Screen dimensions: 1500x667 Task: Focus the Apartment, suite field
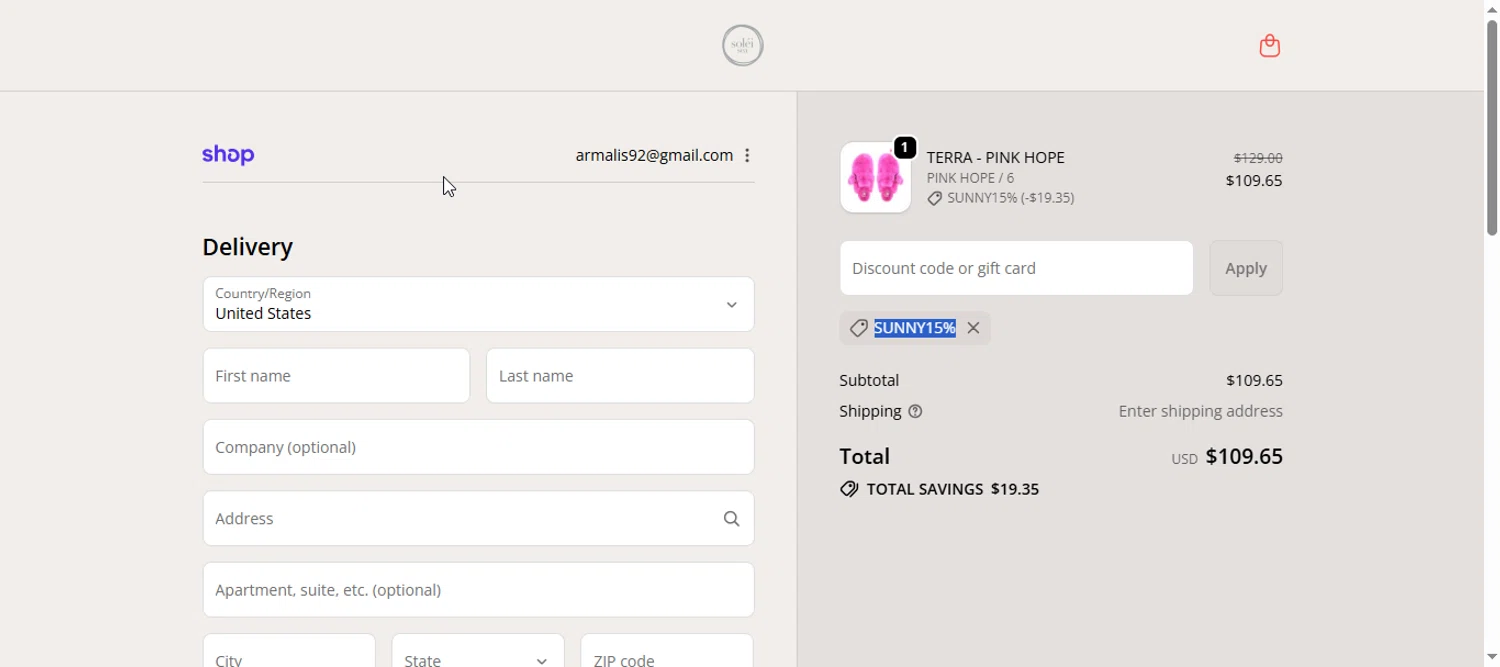click(x=478, y=590)
